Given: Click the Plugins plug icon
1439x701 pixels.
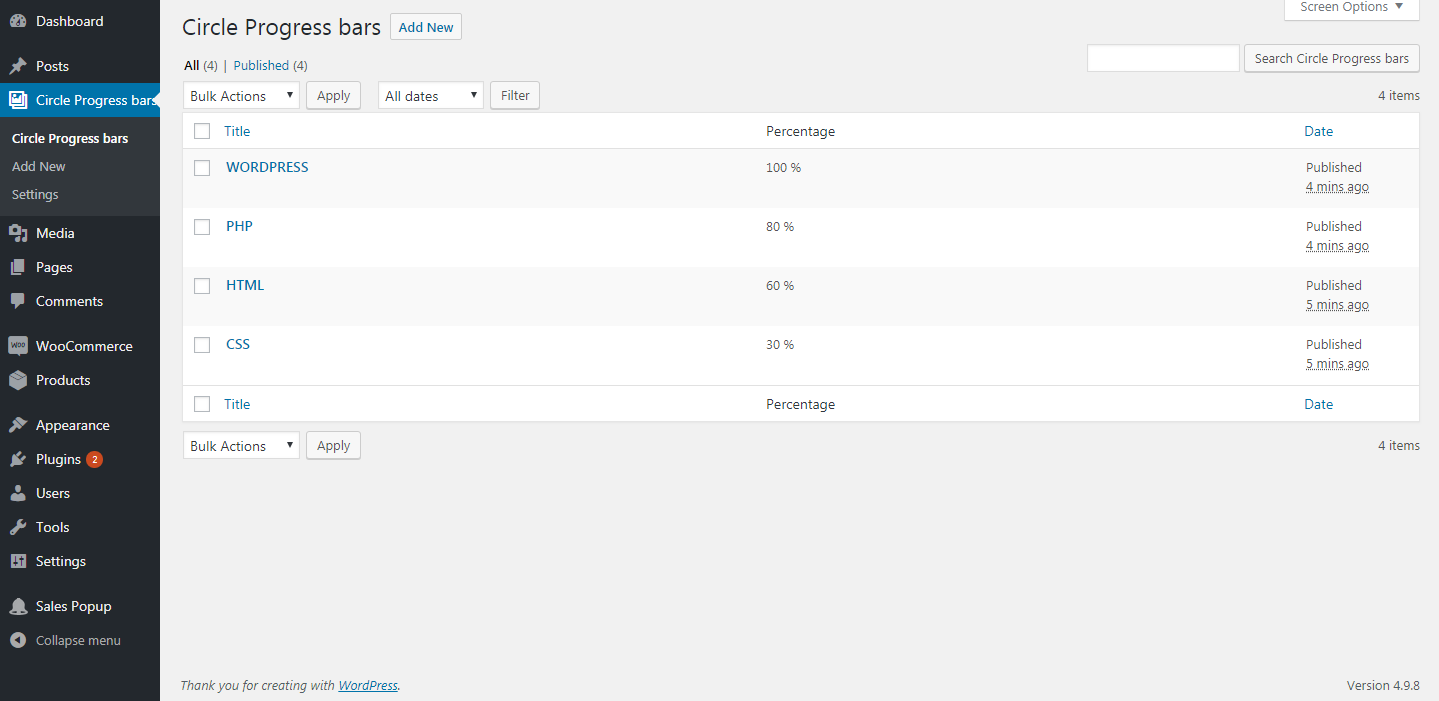Looking at the screenshot, I should tap(18, 459).
